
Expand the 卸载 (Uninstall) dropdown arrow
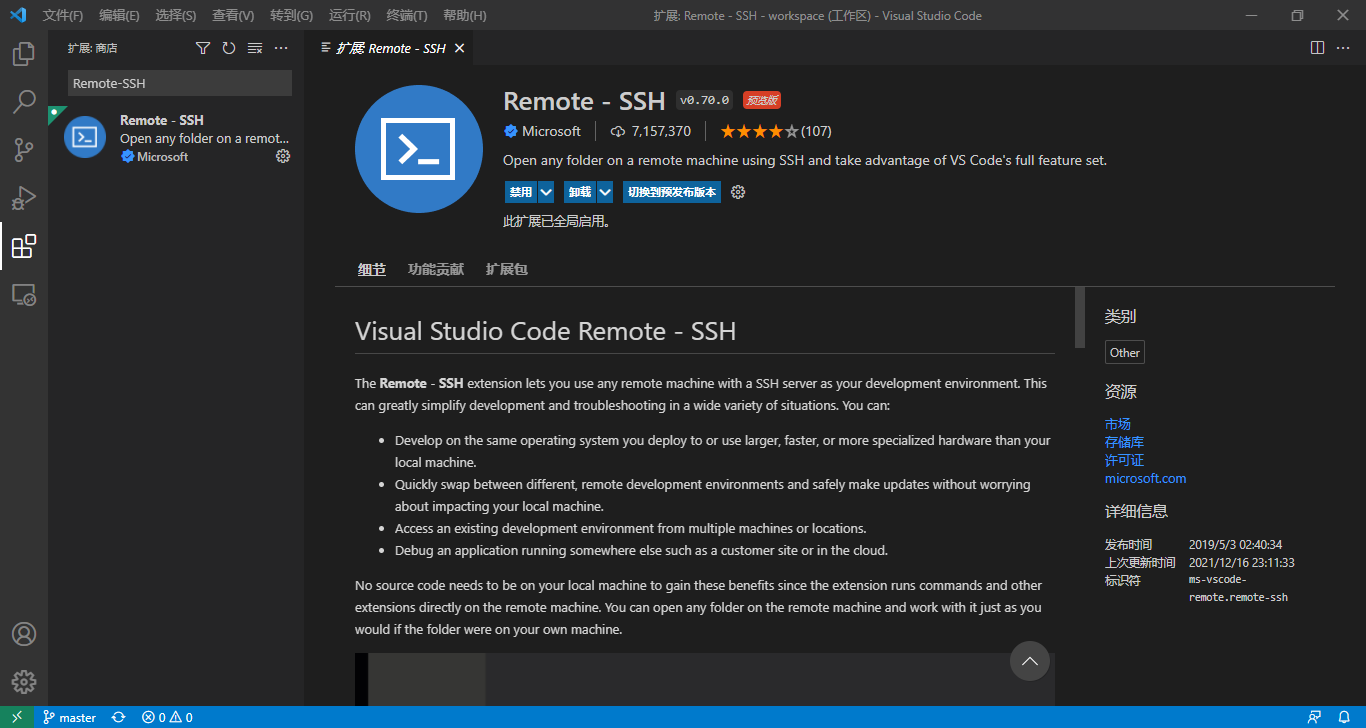(605, 192)
